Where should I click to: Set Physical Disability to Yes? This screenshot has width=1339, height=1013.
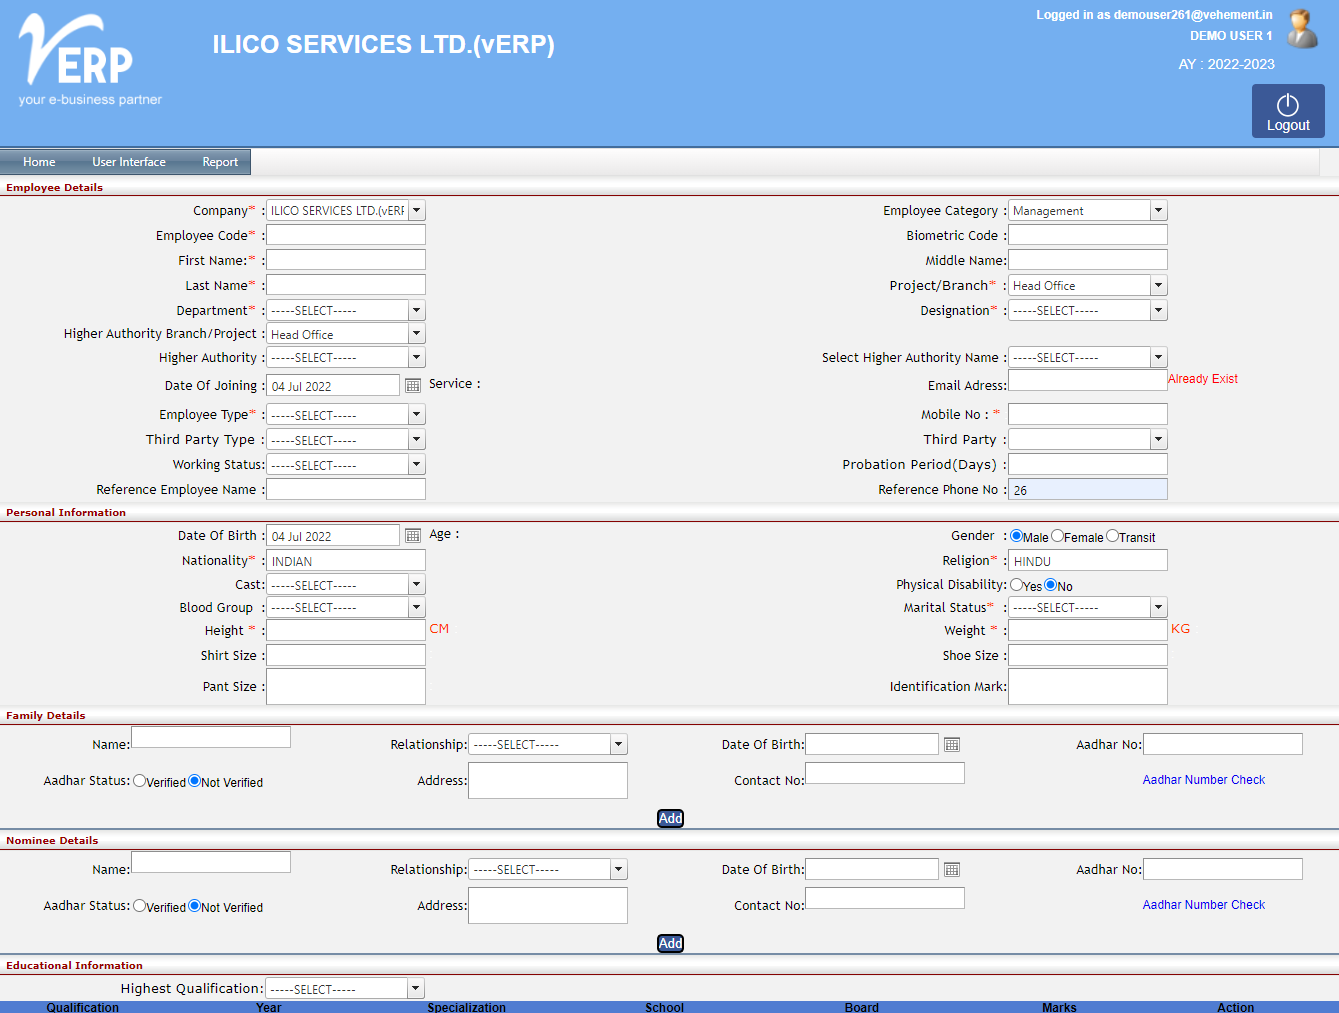coord(1017,585)
